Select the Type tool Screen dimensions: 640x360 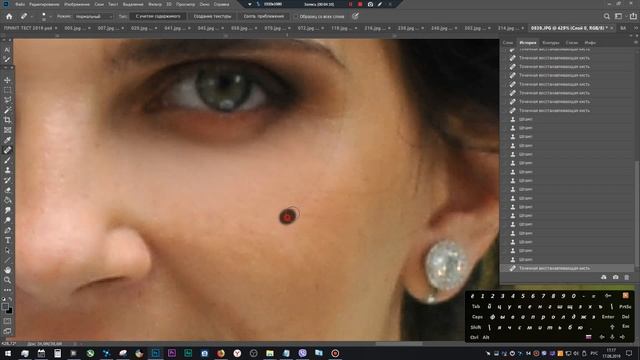[7, 240]
